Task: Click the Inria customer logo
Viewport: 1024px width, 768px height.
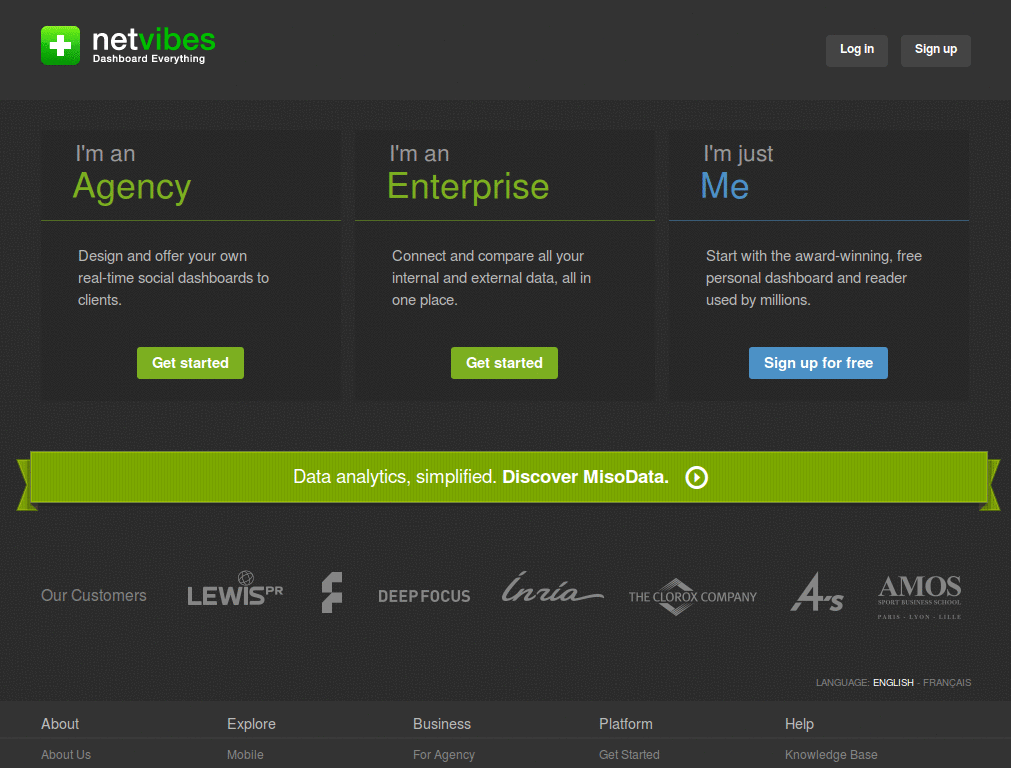Action: [x=552, y=587]
